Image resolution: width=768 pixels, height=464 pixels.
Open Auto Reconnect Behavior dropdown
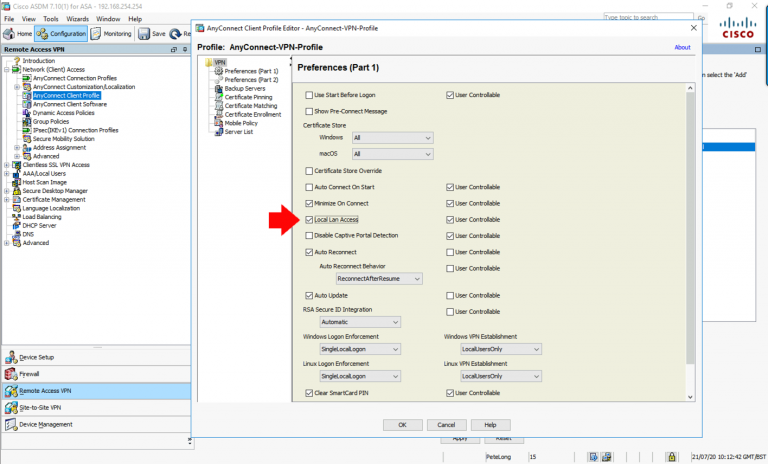click(x=379, y=279)
